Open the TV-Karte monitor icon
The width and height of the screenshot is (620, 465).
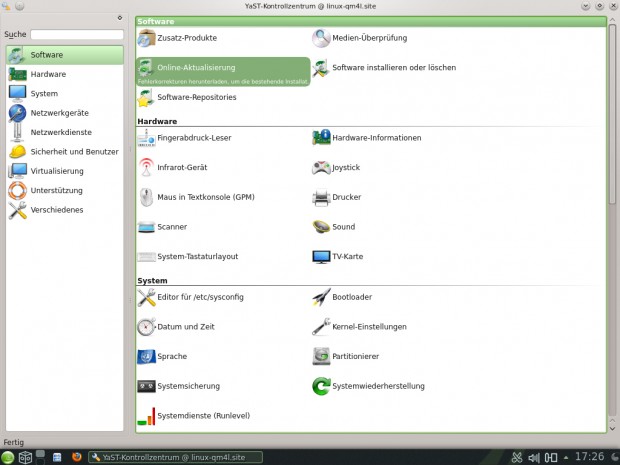[321, 257]
